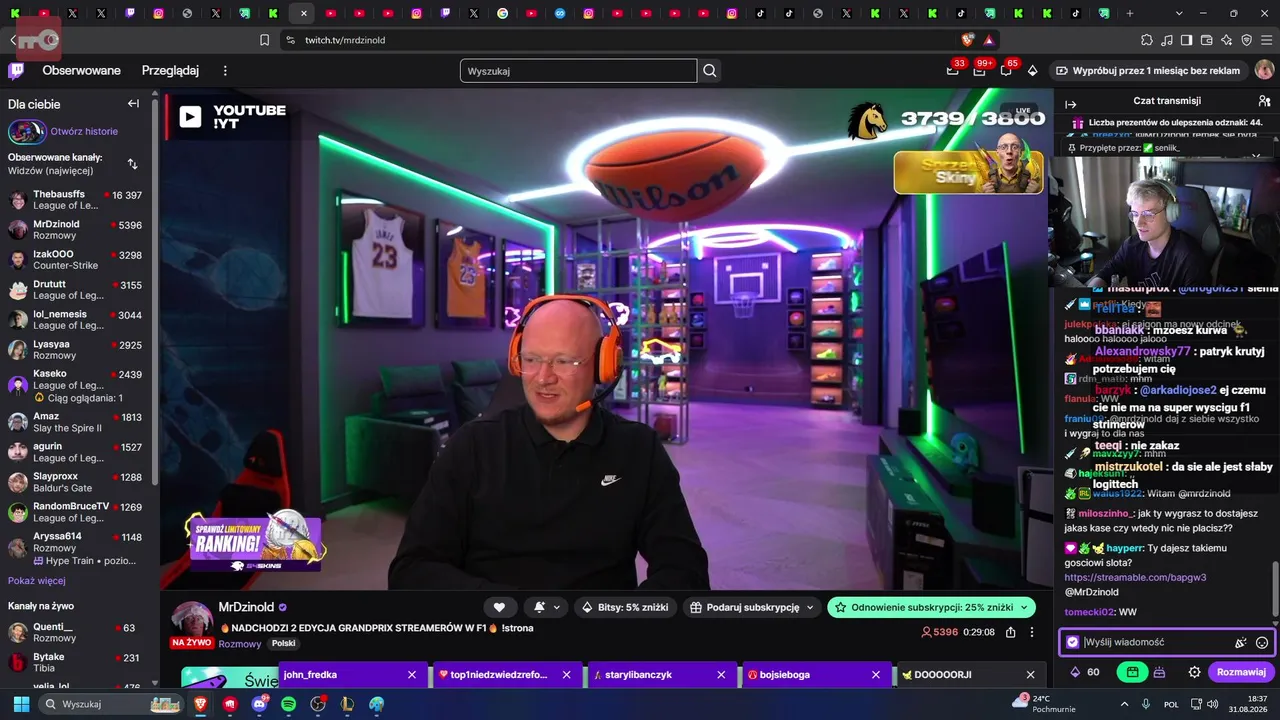
Task: Sort followed channels by viewers
Action: click(133, 164)
